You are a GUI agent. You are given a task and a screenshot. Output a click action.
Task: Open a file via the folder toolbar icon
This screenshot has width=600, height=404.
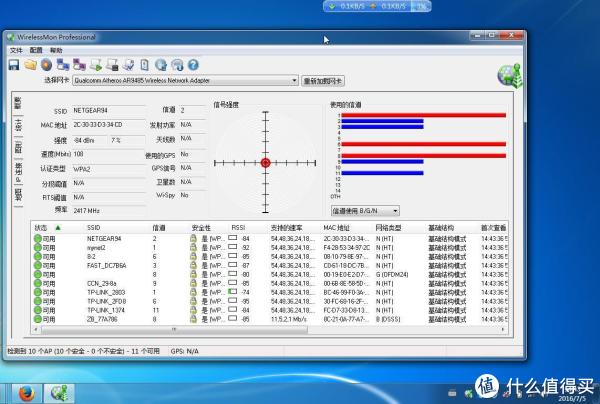[x=31, y=65]
